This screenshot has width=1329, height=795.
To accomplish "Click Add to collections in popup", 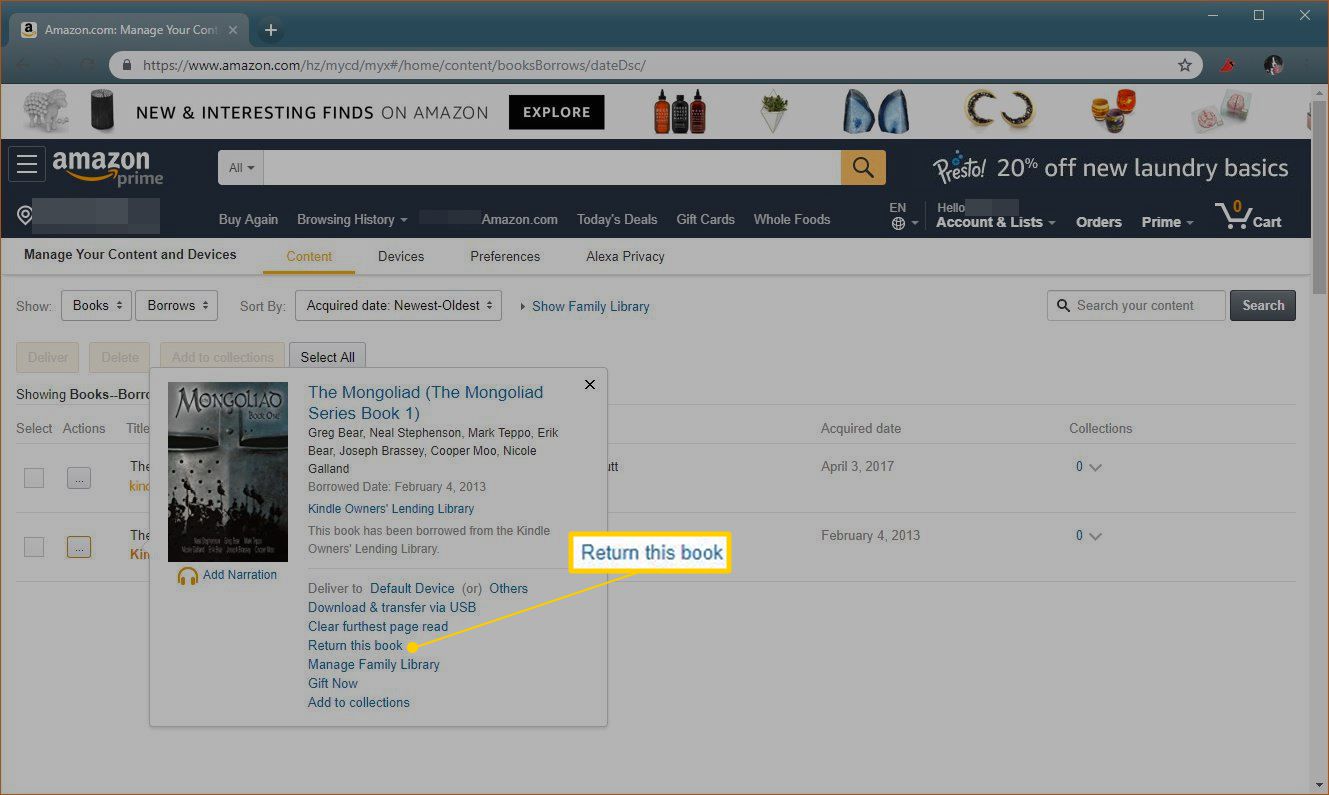I will point(359,703).
